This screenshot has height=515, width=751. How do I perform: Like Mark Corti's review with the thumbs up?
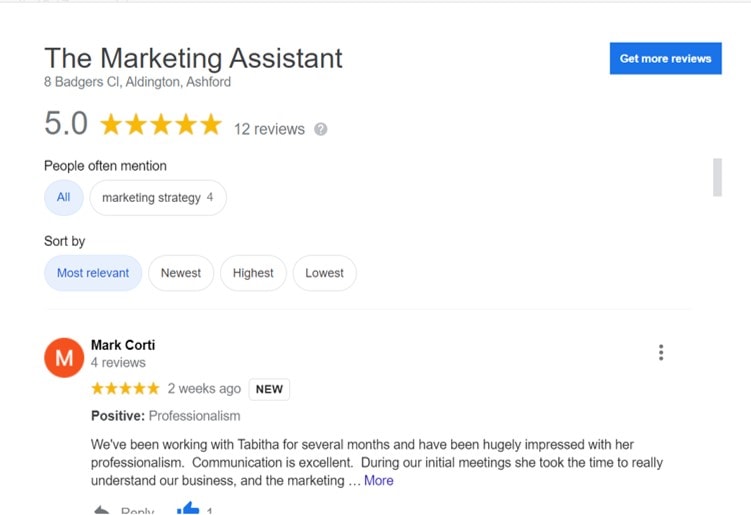[188, 509]
